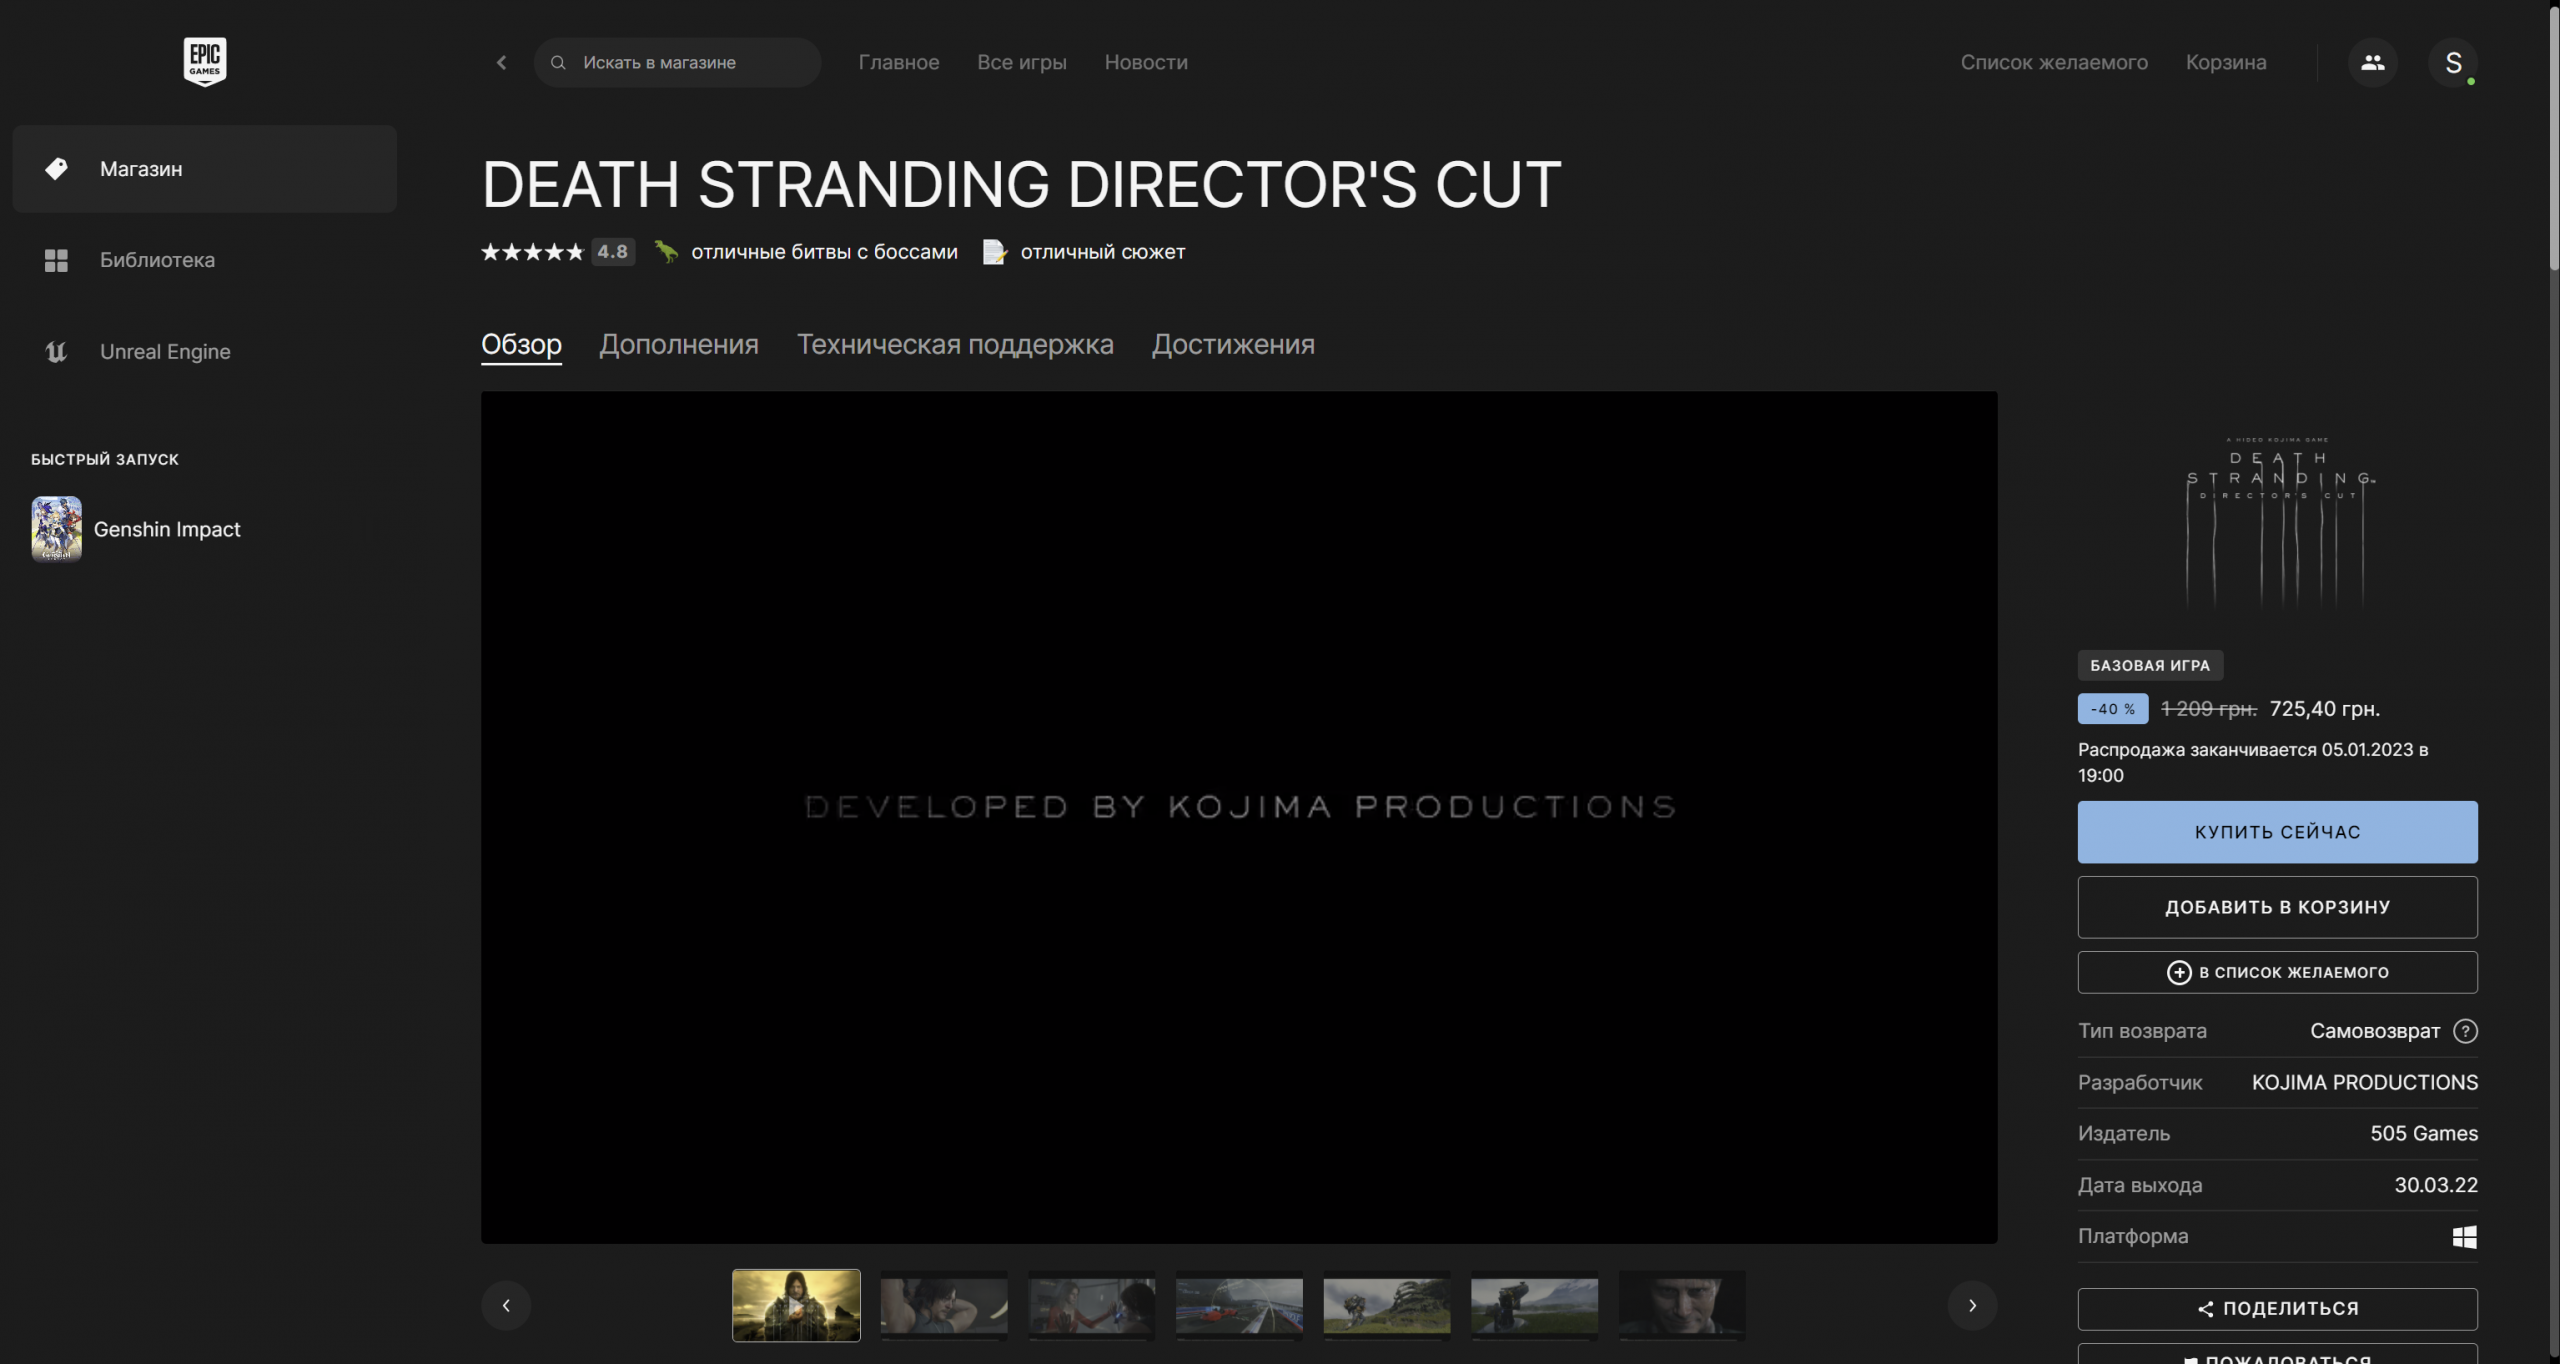Select the second media thumbnail
The width and height of the screenshot is (2560, 1364).
[944, 1305]
